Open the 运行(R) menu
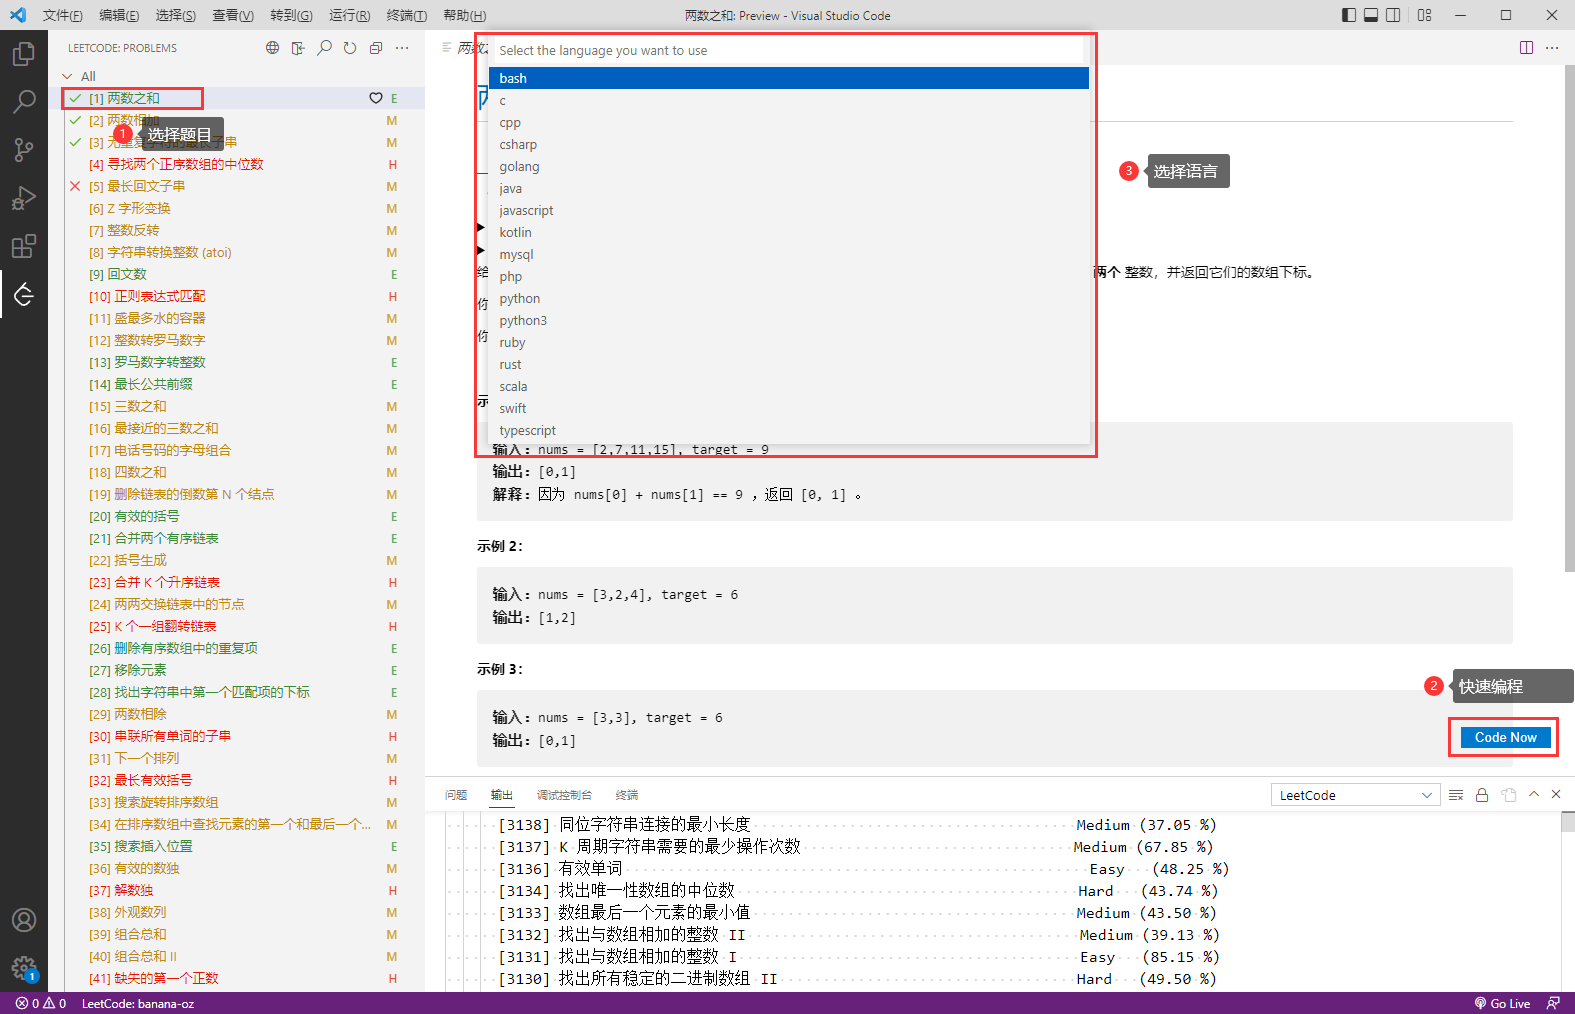Image resolution: width=1575 pixels, height=1014 pixels. (x=349, y=15)
